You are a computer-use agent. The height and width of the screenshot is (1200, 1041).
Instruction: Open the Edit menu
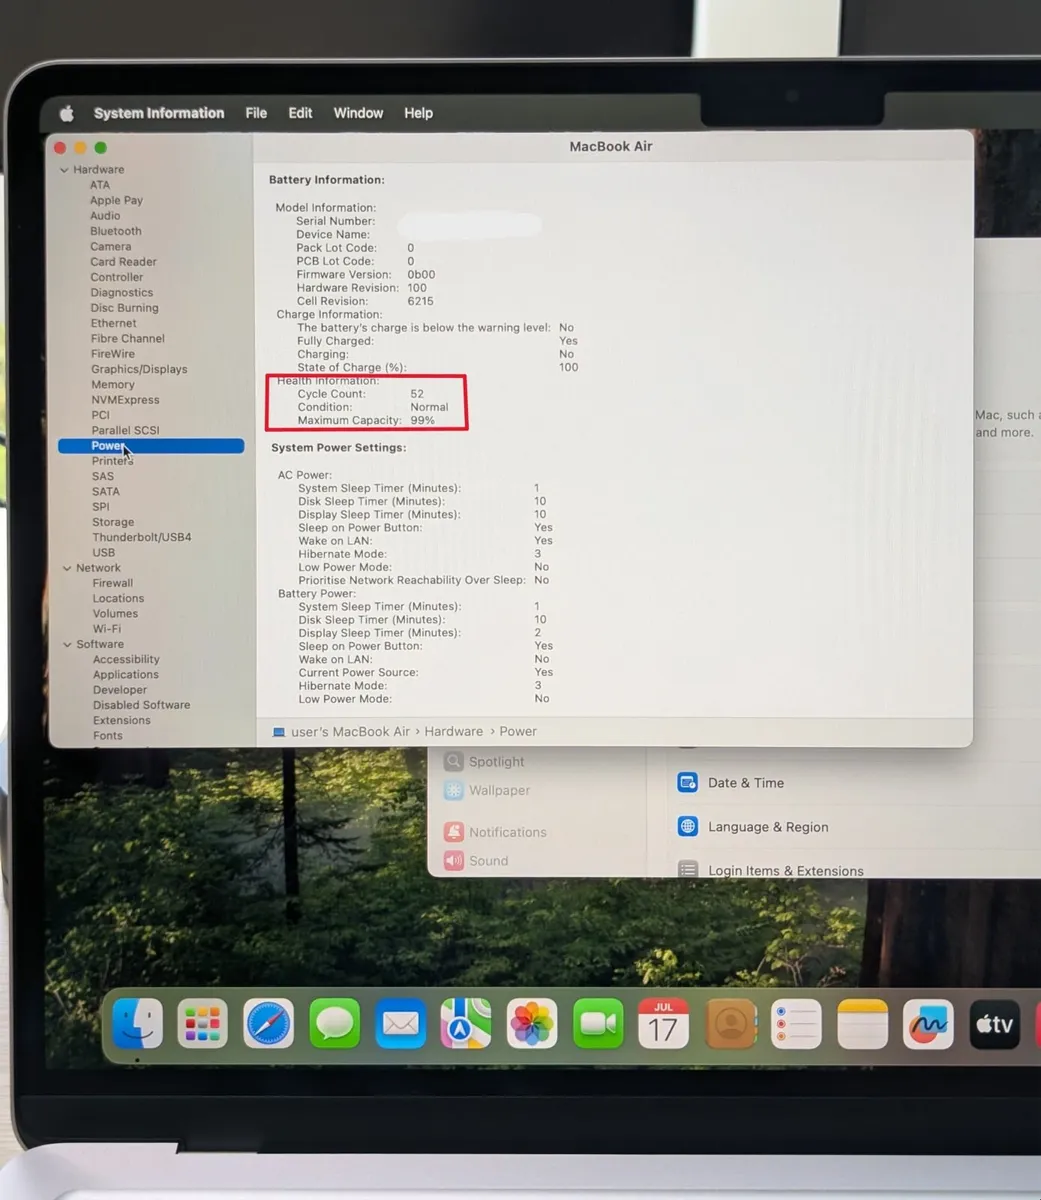click(300, 113)
